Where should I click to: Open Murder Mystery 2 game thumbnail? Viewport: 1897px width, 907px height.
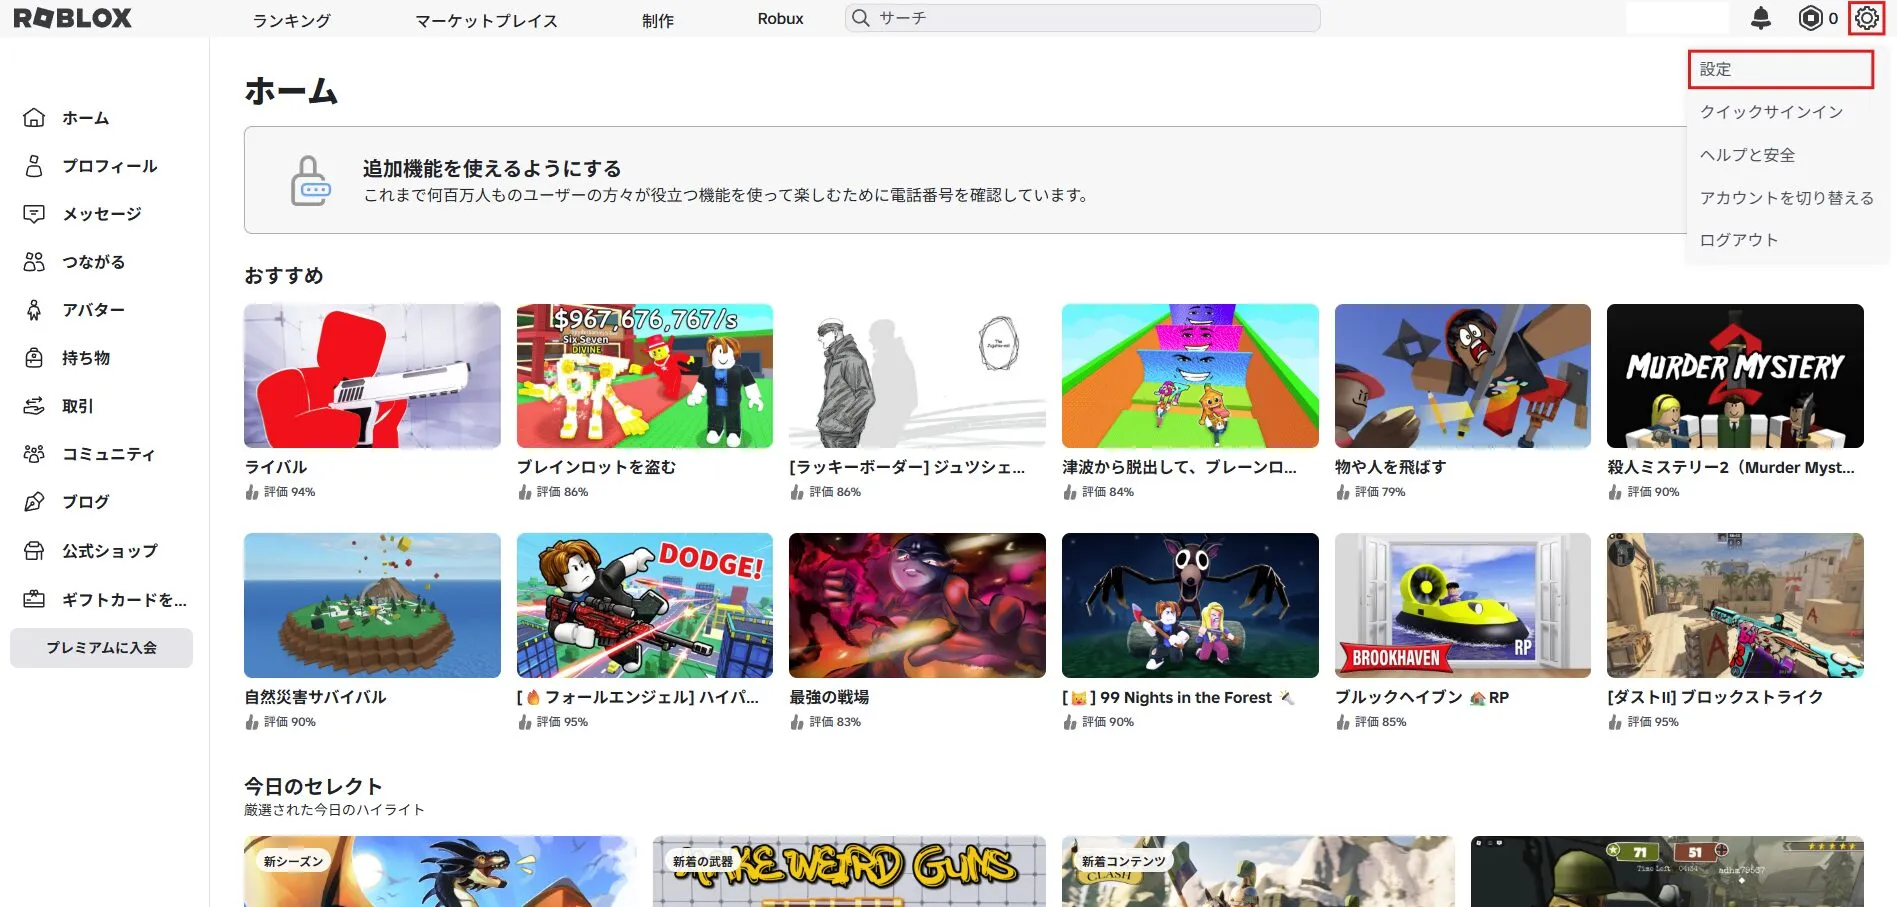click(x=1735, y=376)
